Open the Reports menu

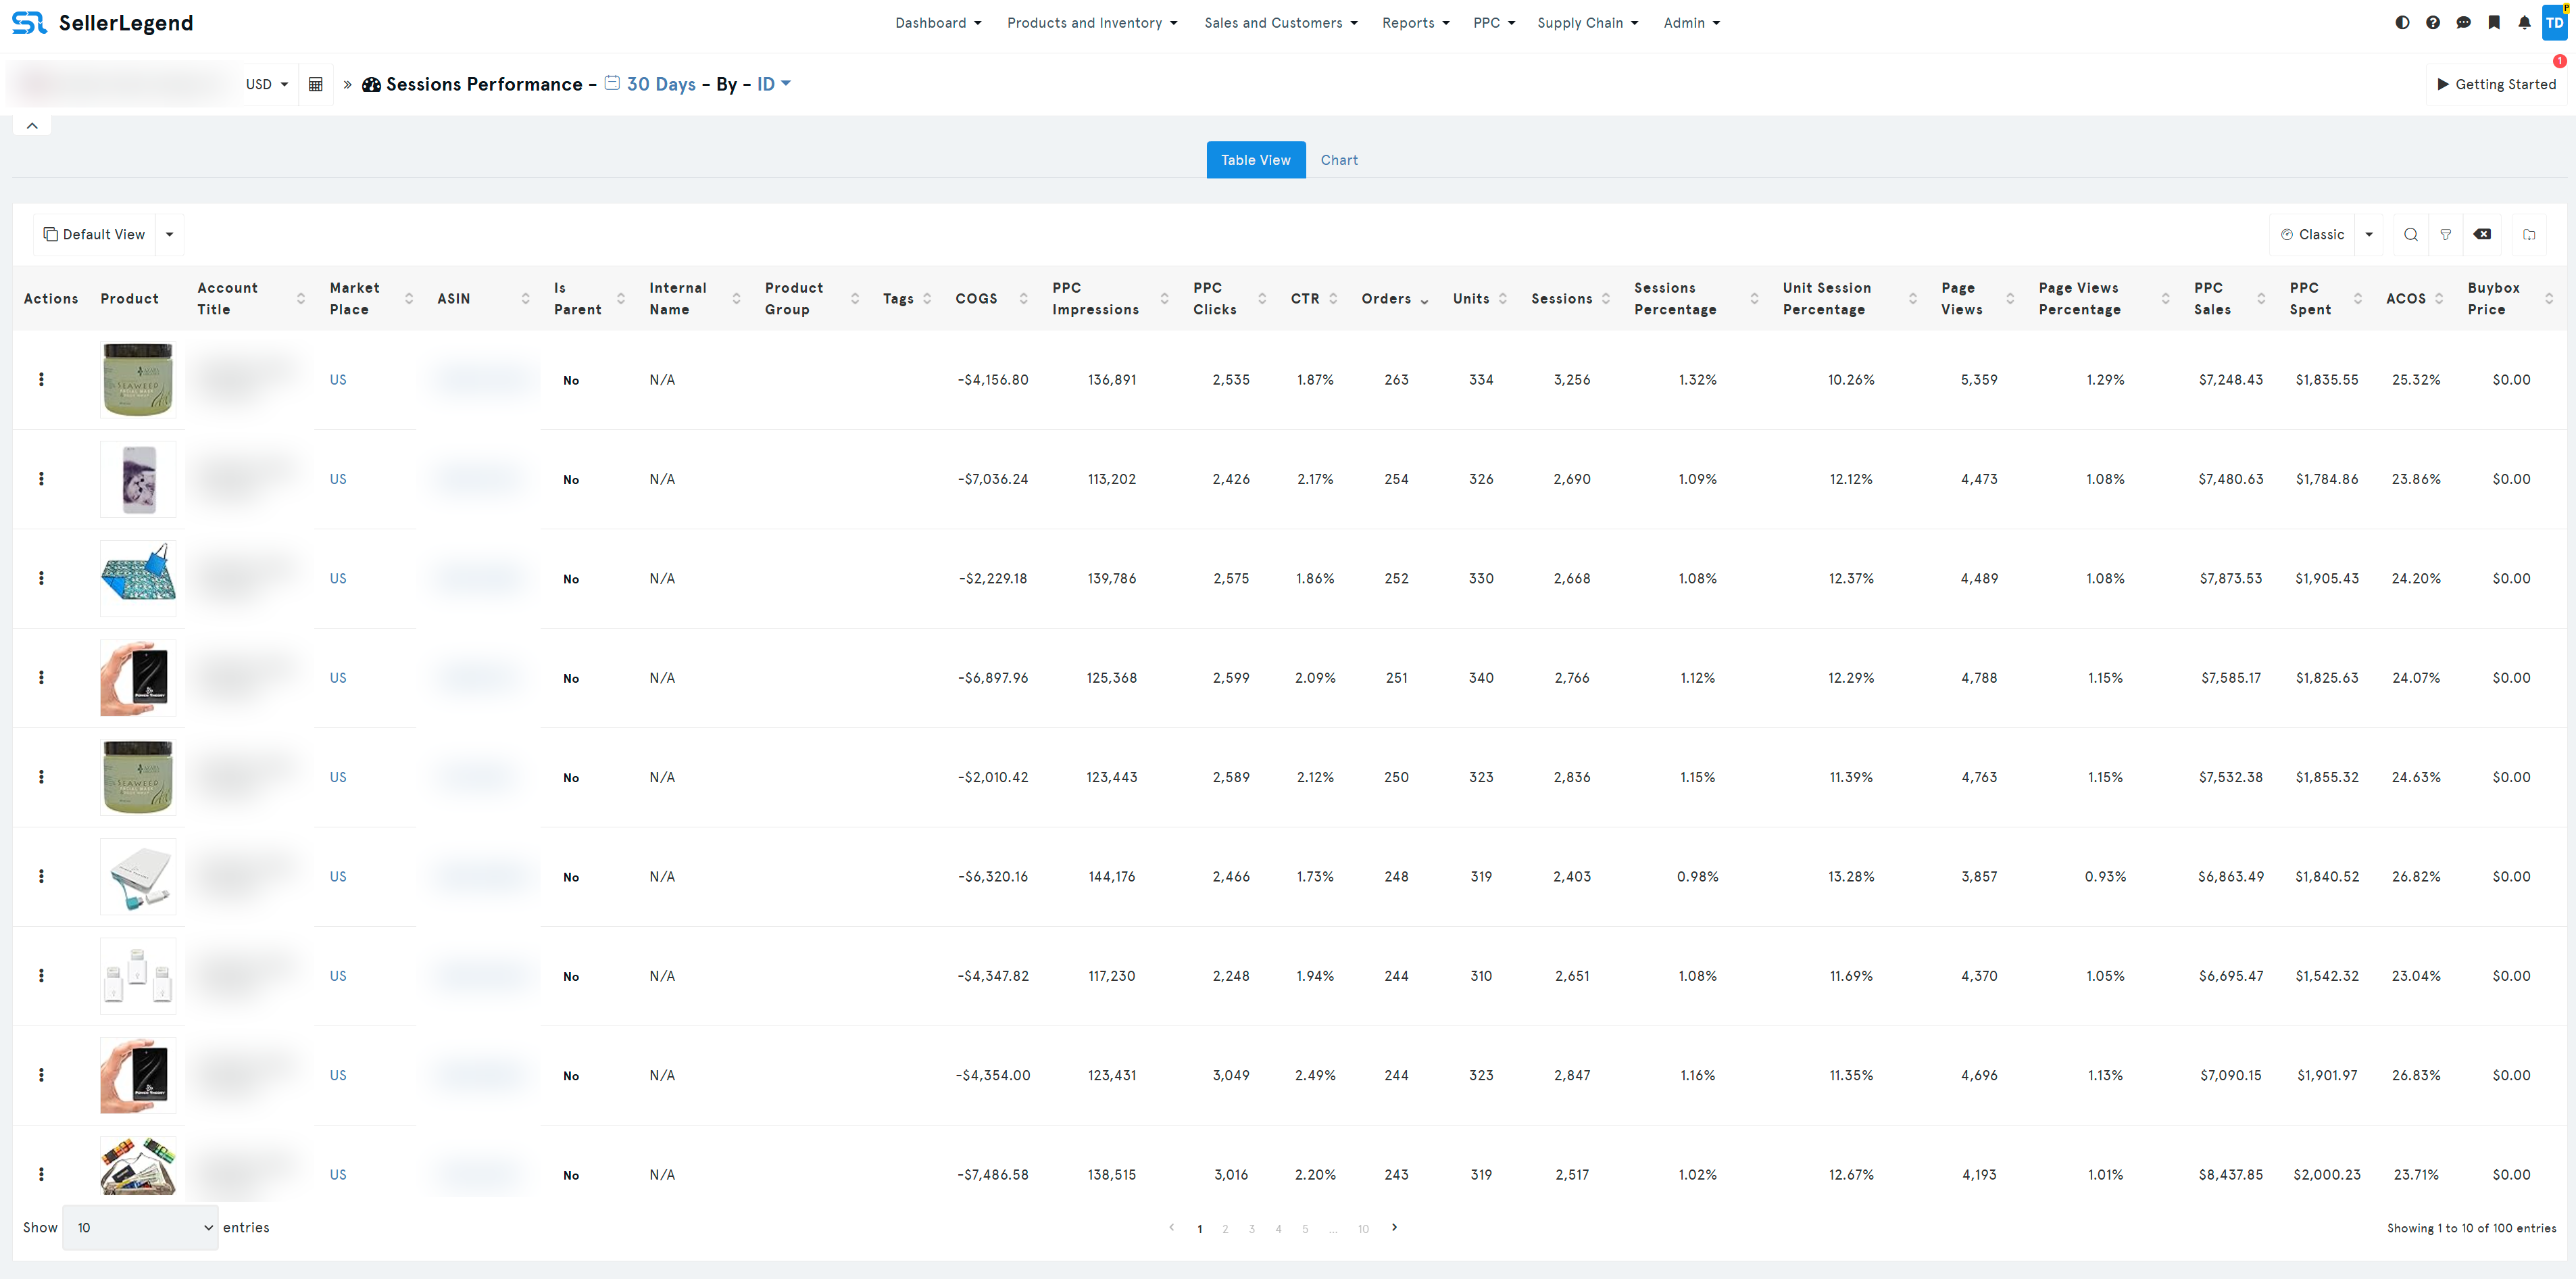click(1416, 23)
